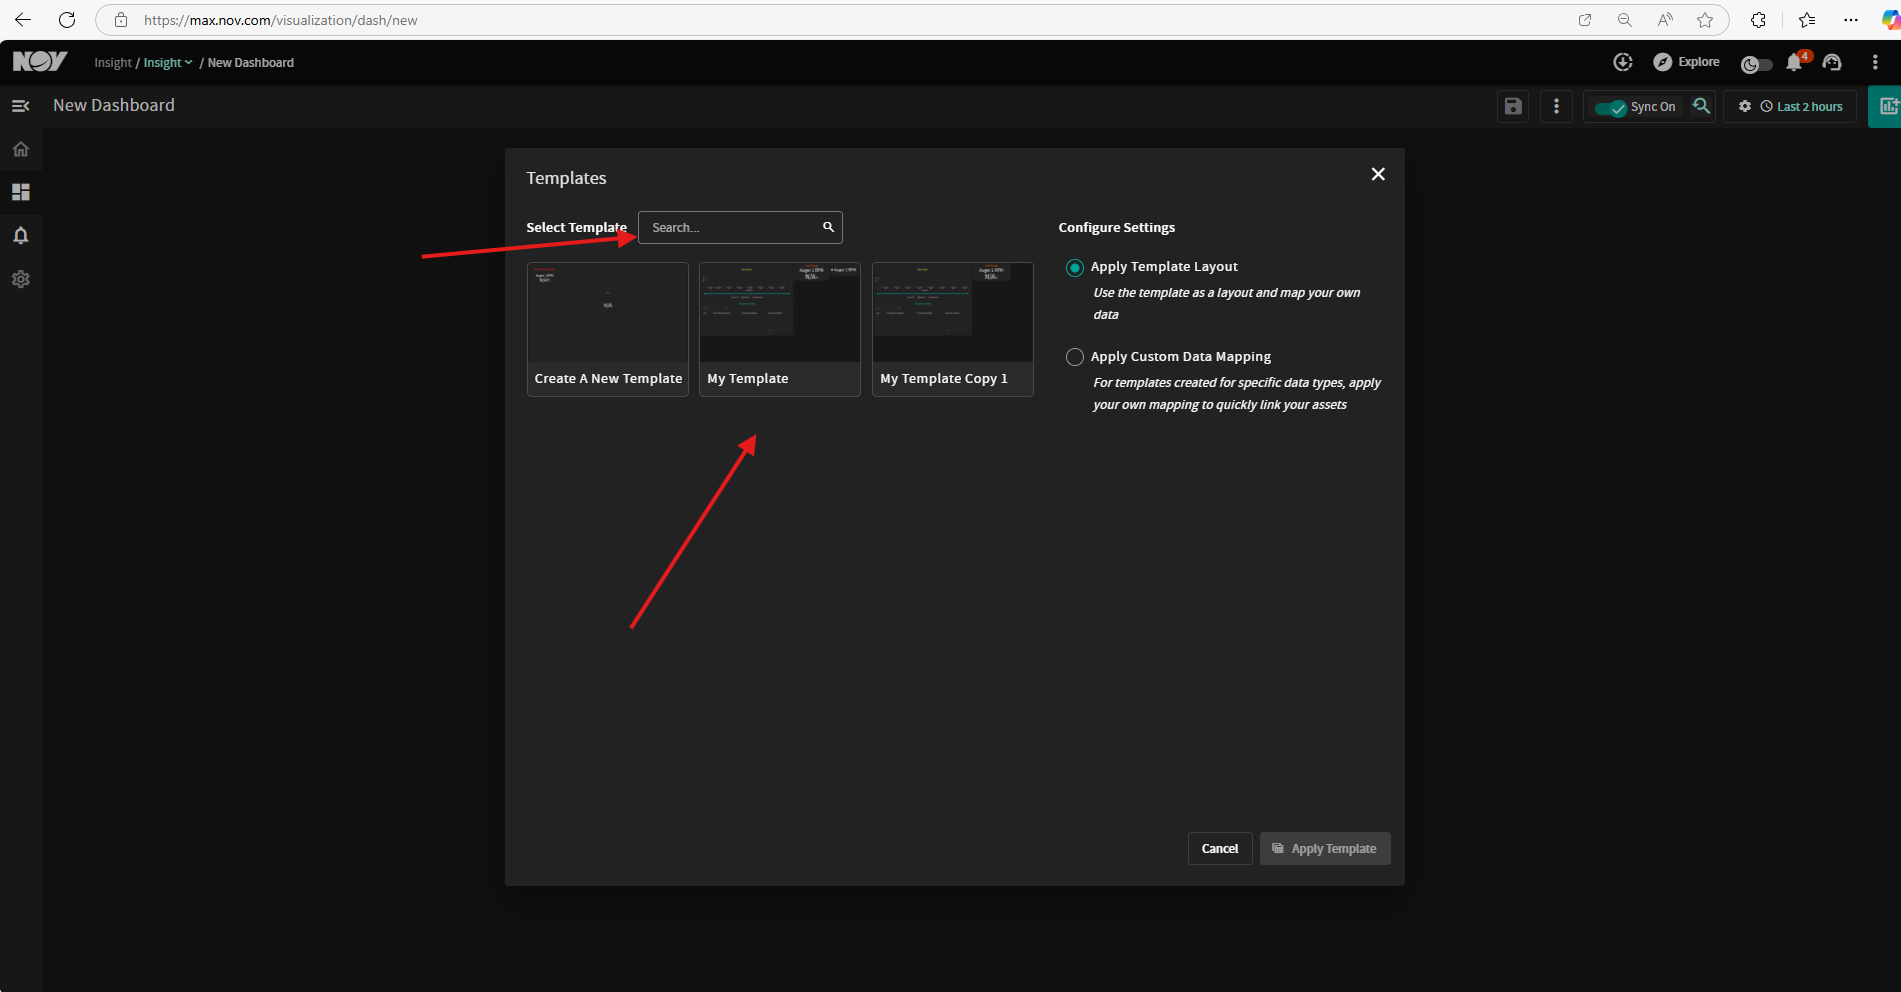This screenshot has width=1901, height=992.
Task: Go to Home in sidebar
Action: [20, 149]
